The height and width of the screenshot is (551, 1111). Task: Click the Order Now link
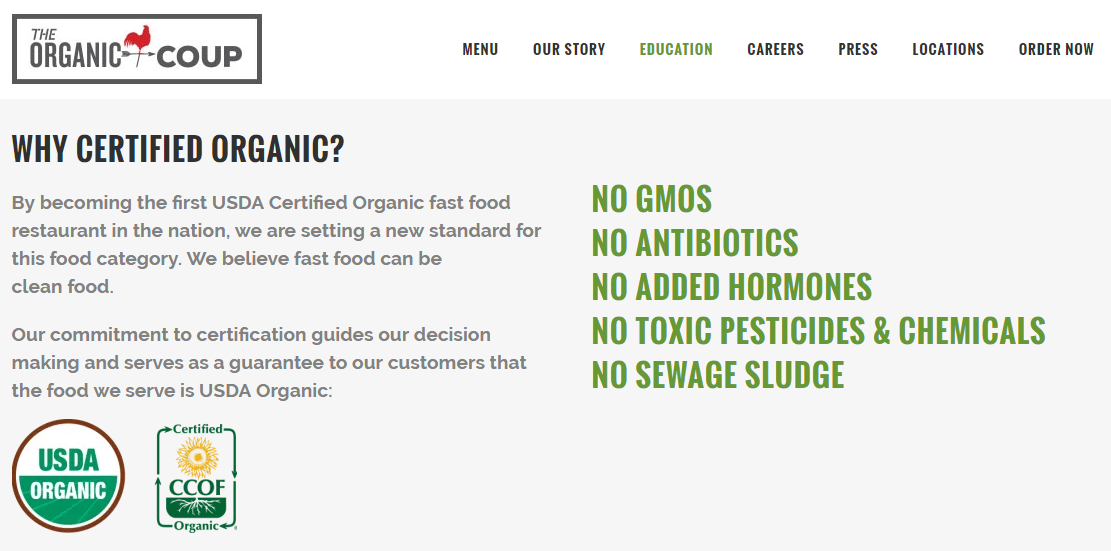[1056, 49]
